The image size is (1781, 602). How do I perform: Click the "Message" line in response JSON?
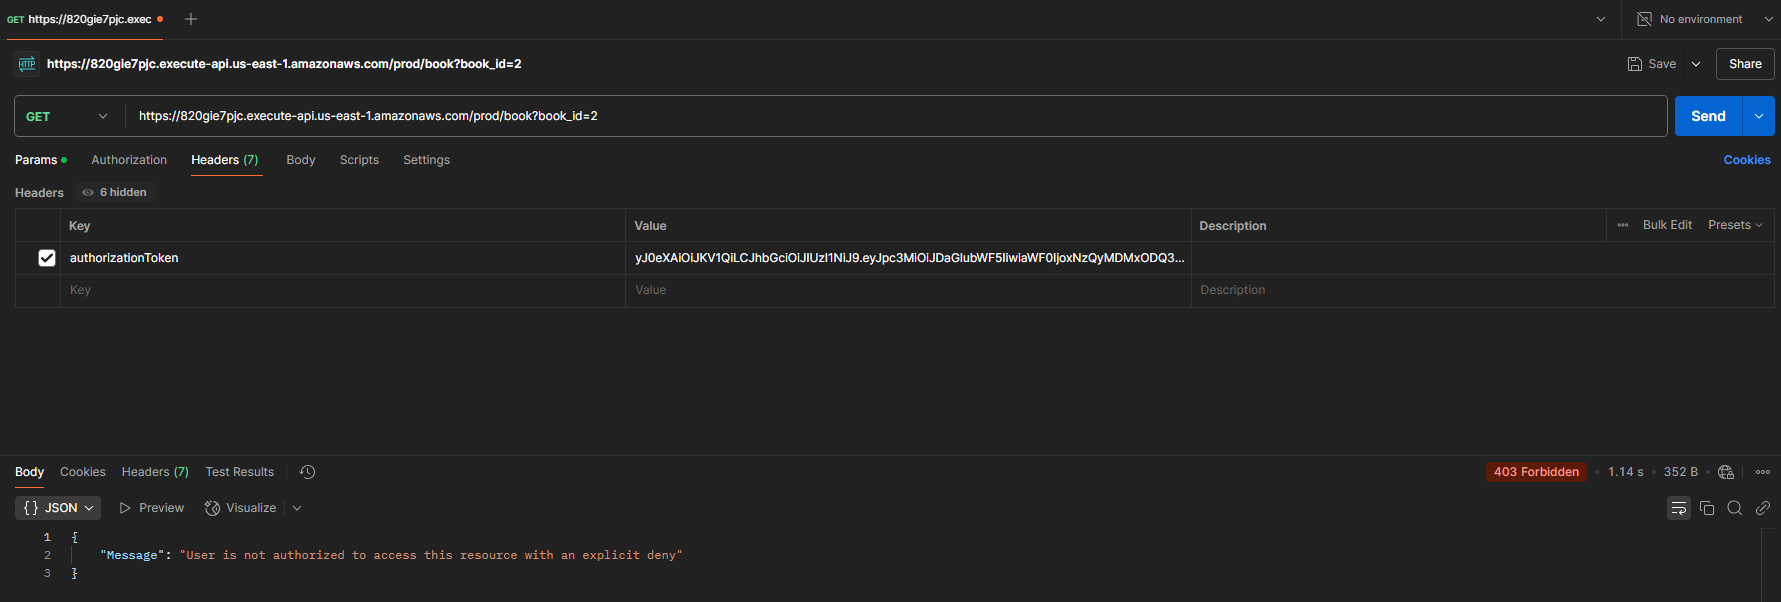[x=391, y=555]
